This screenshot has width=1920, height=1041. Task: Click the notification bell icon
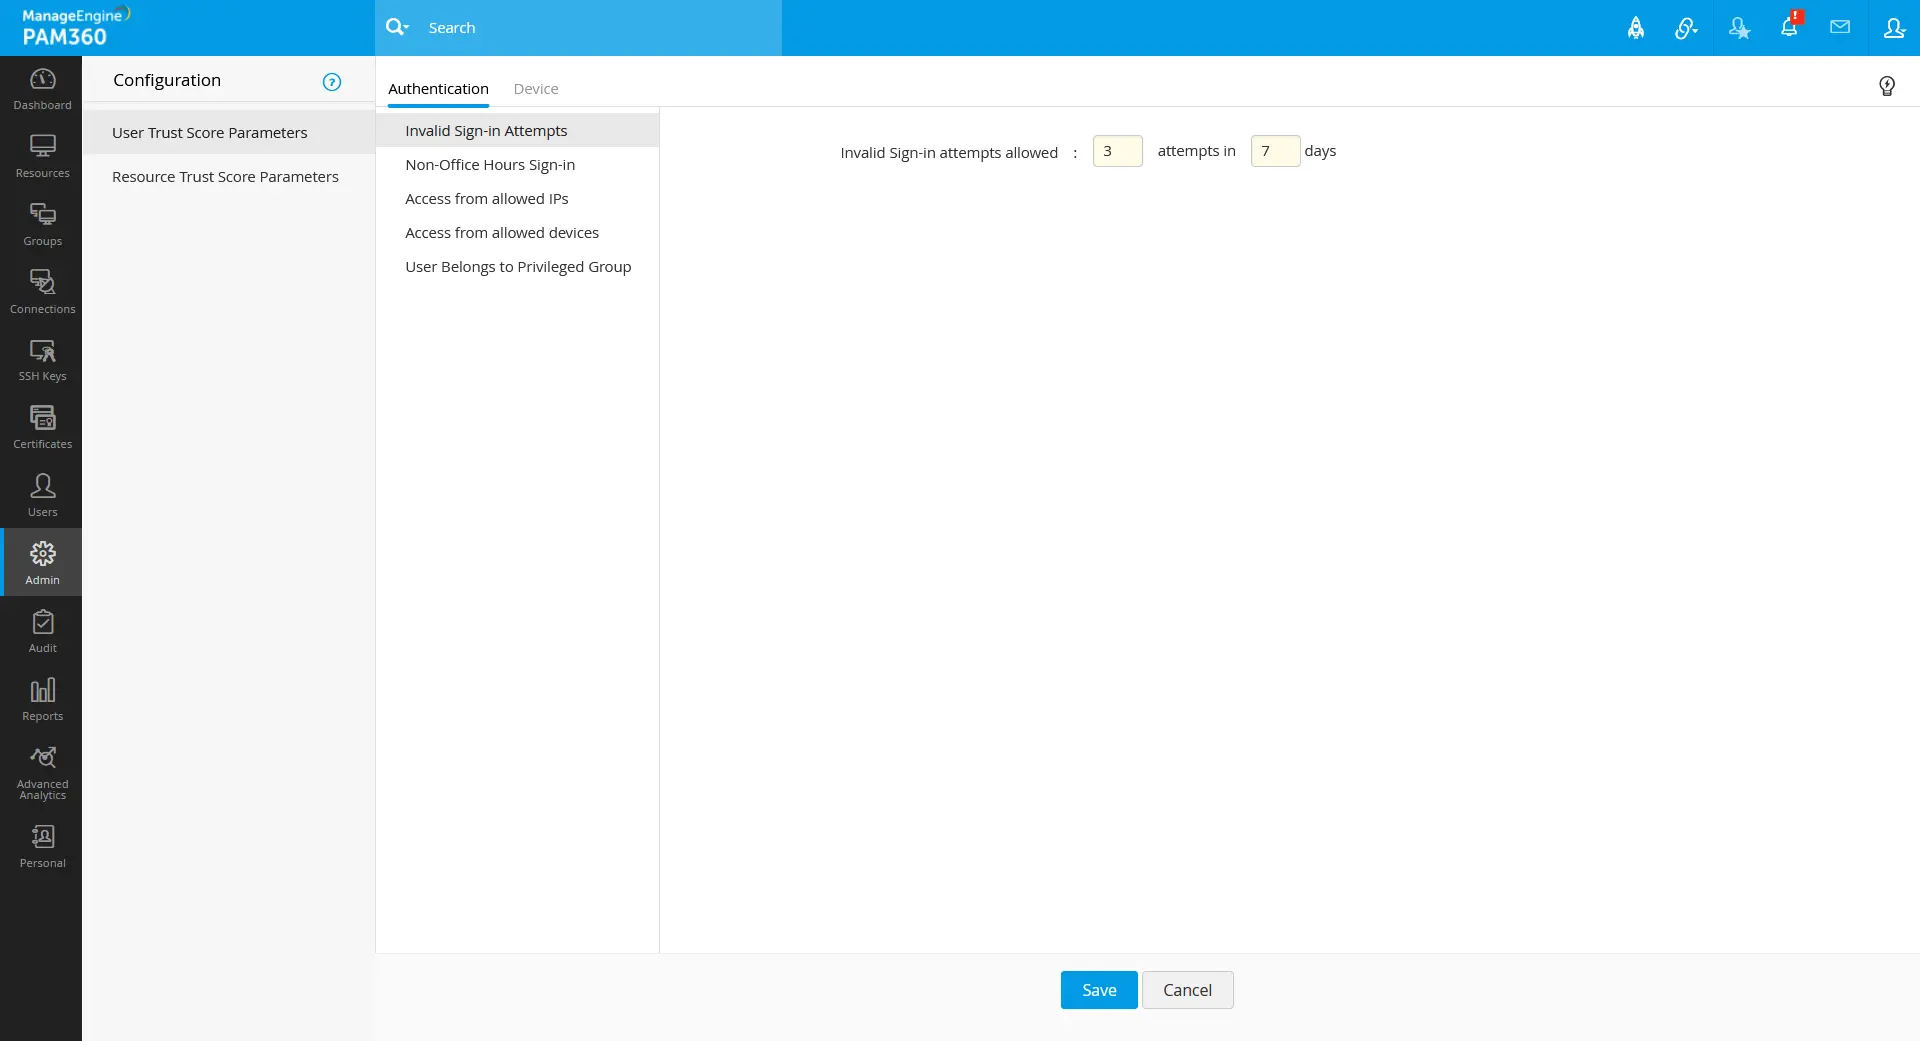1789,27
